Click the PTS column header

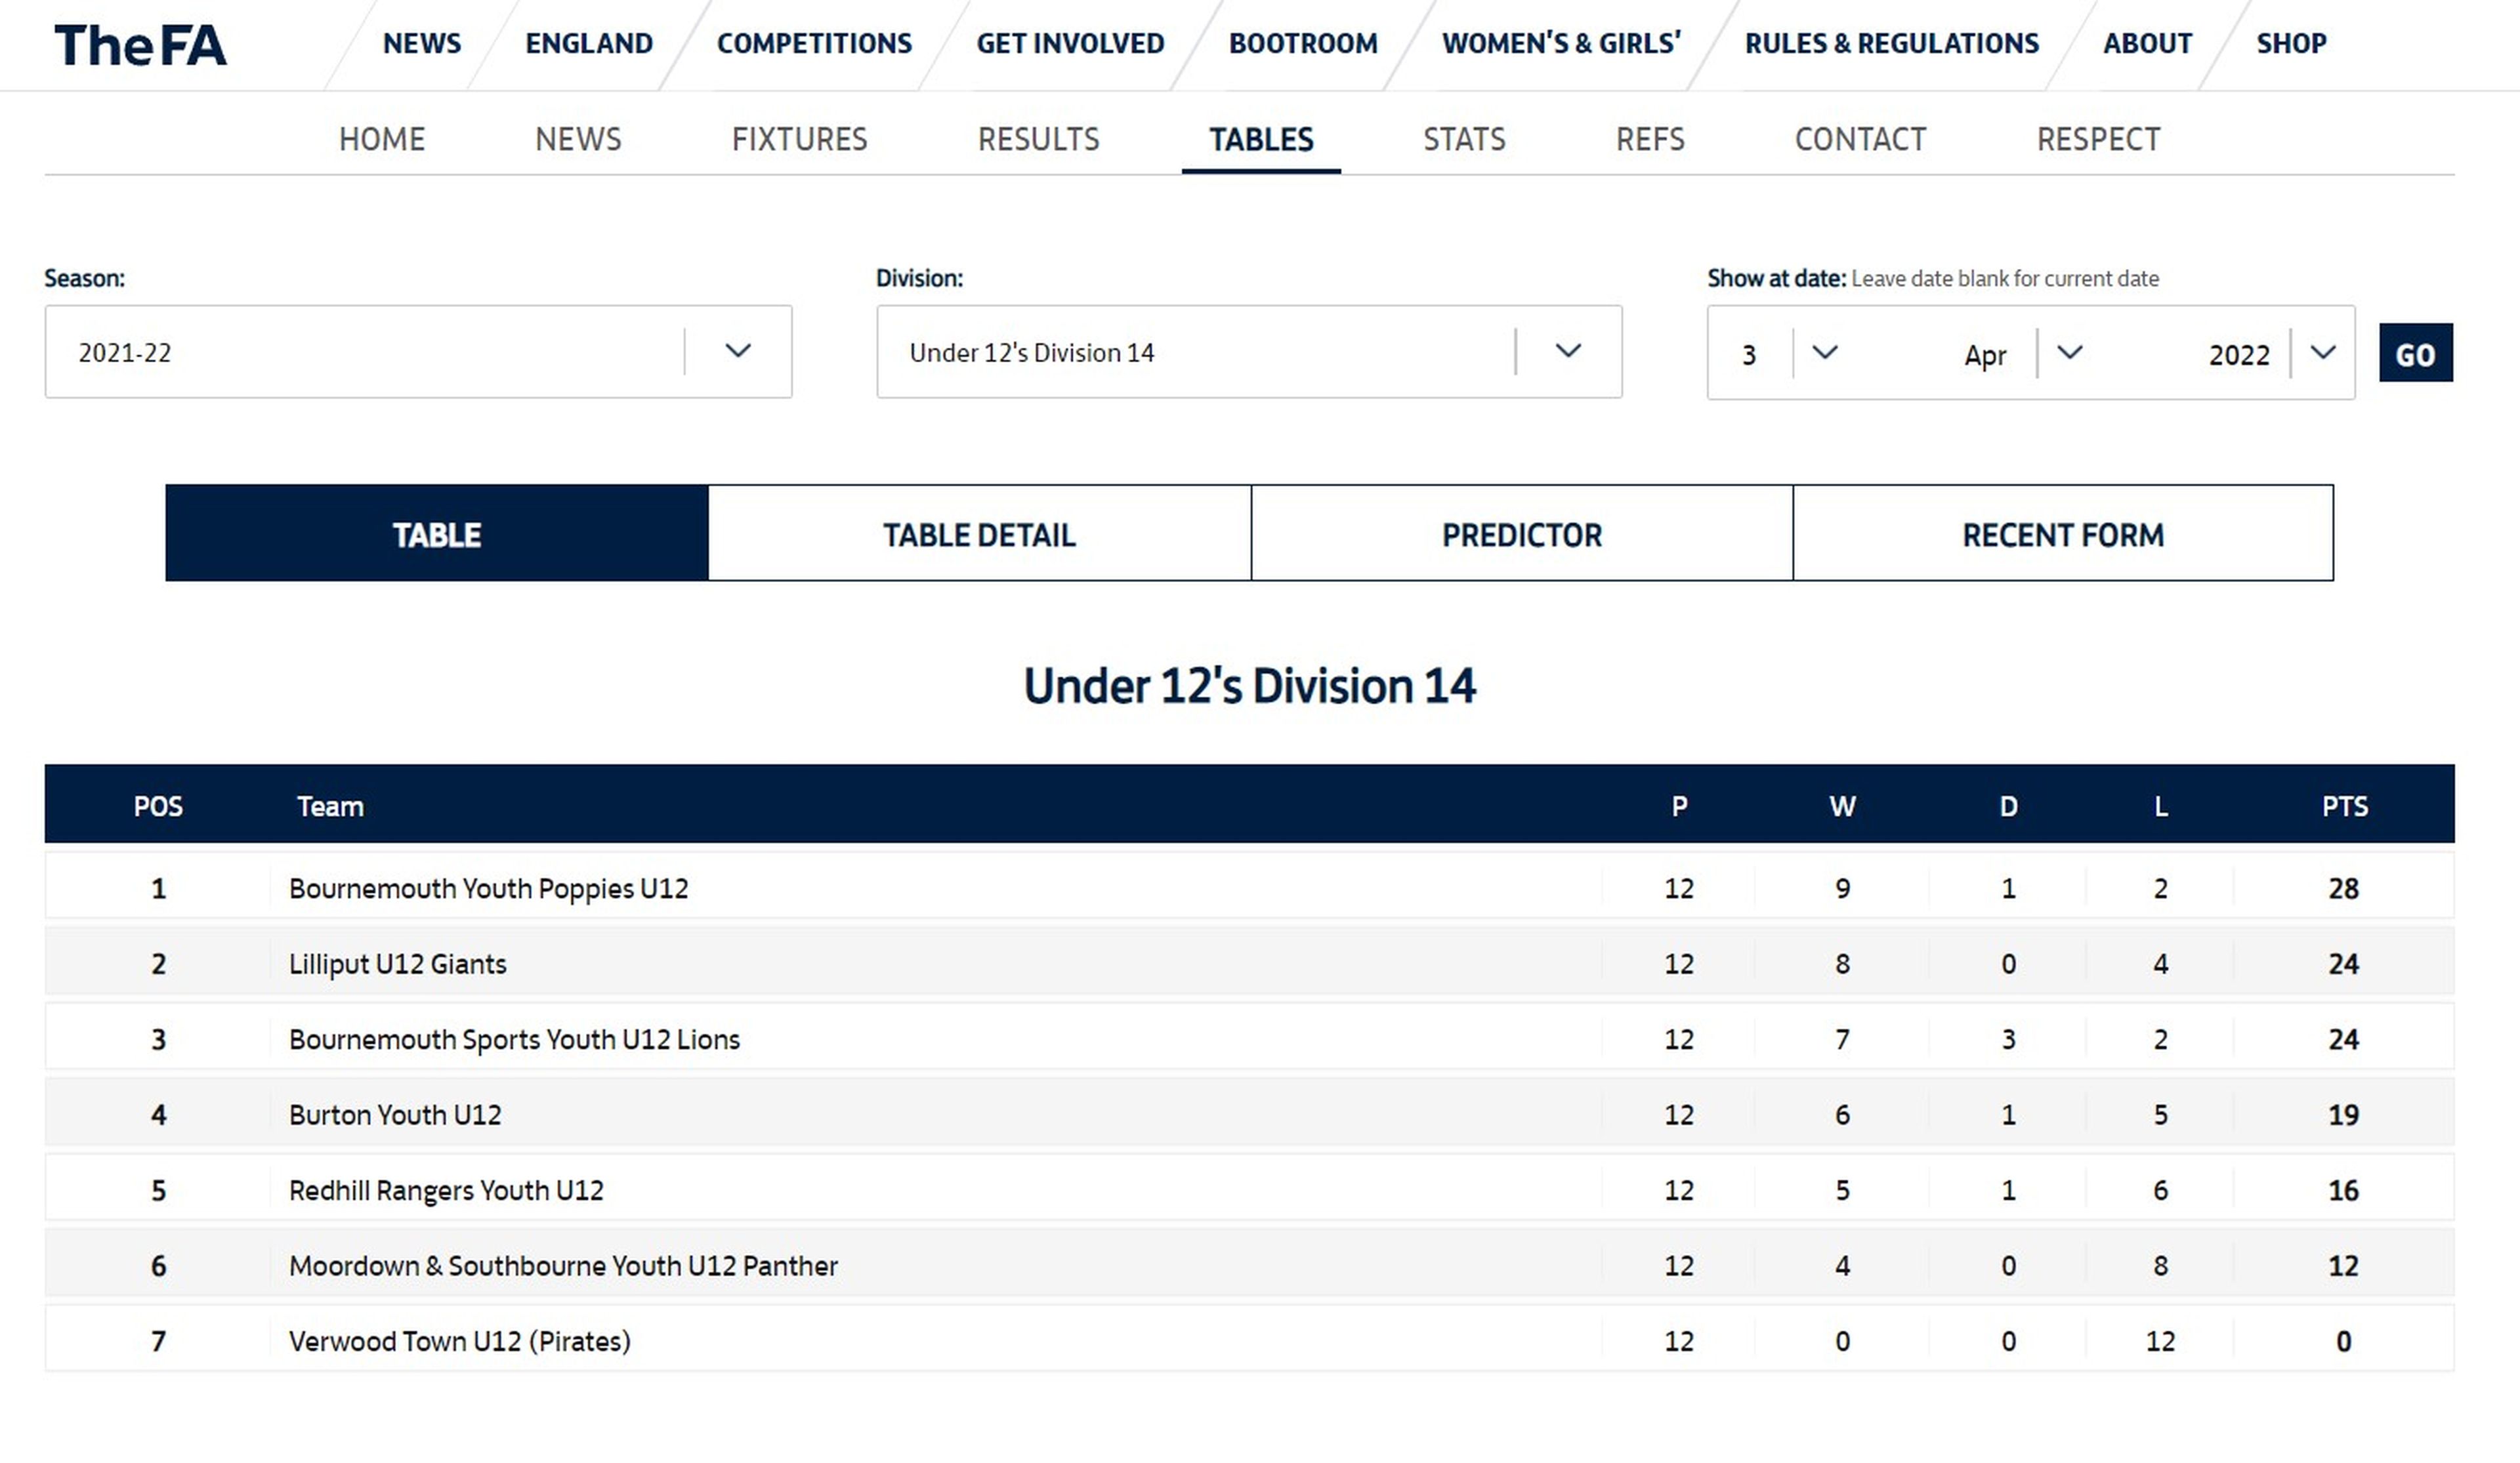coord(2344,806)
